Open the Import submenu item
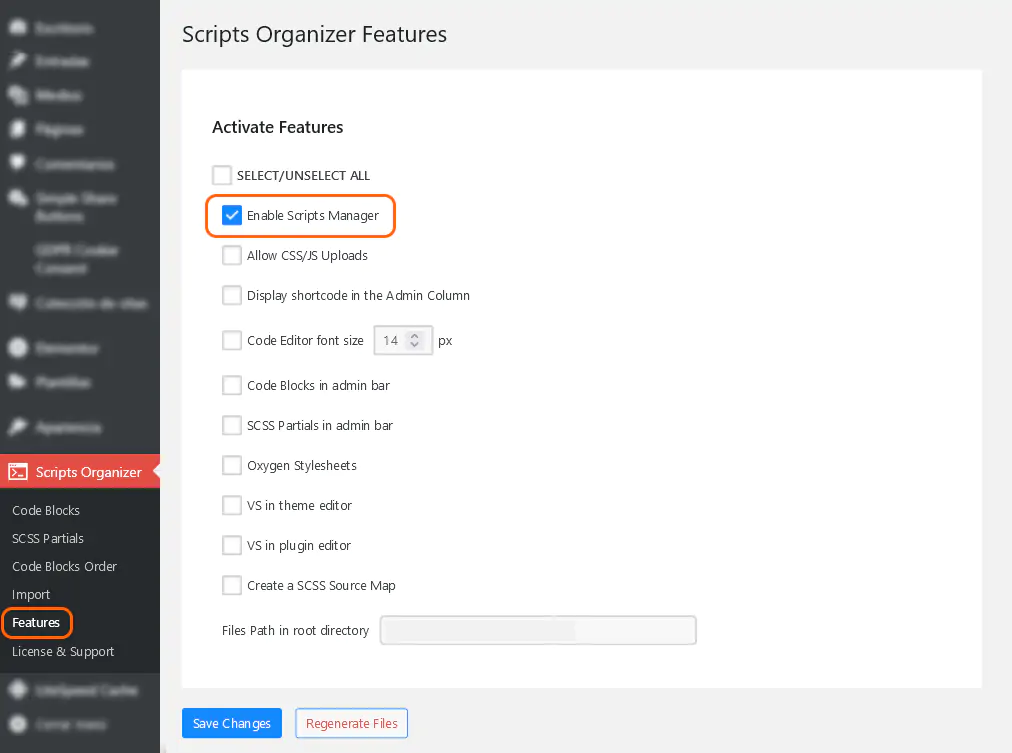 pos(31,594)
